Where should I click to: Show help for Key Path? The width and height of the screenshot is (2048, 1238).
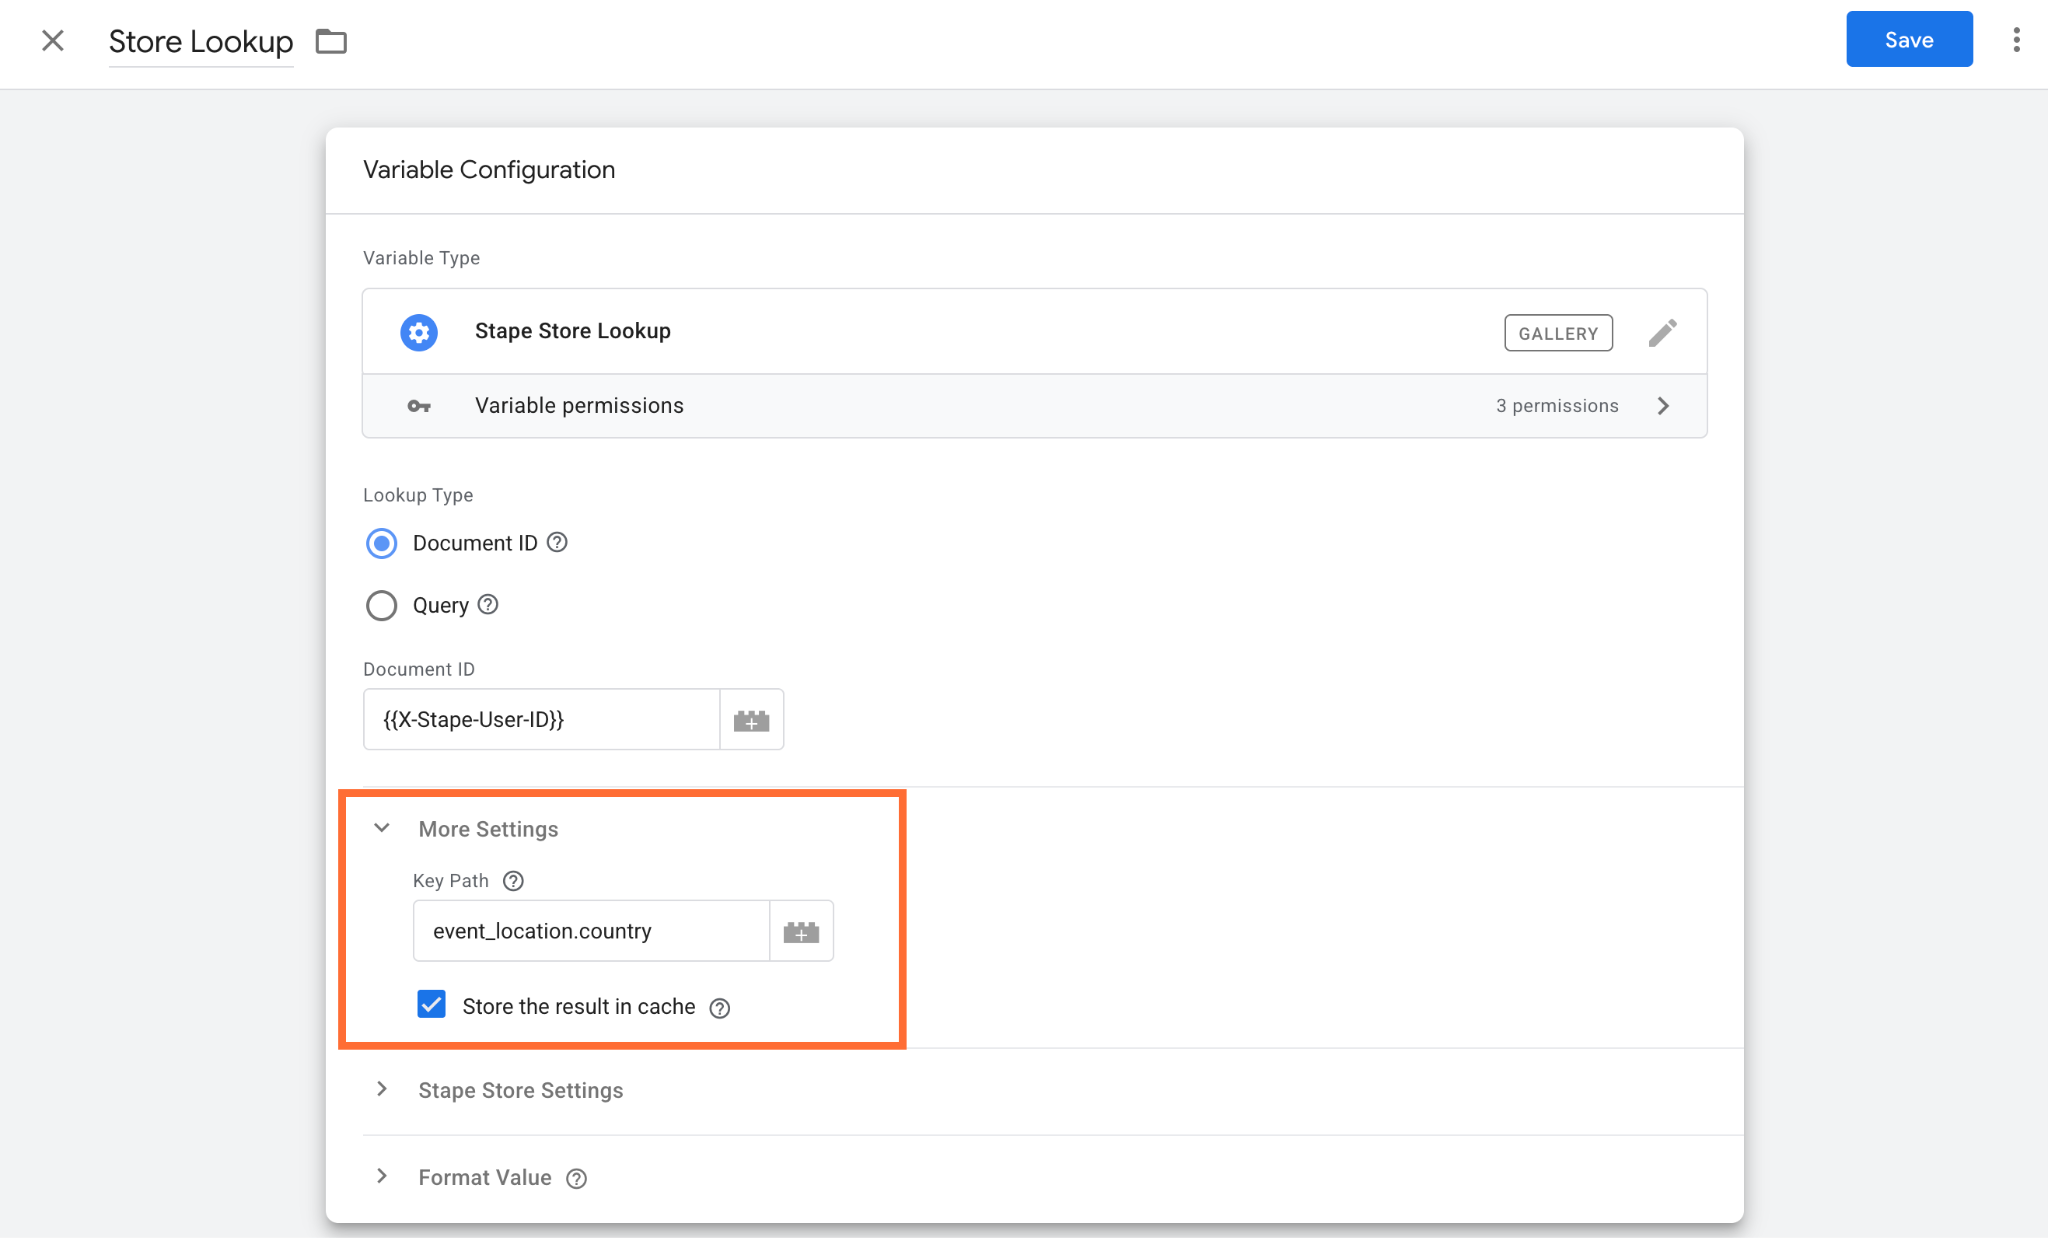[x=513, y=881]
